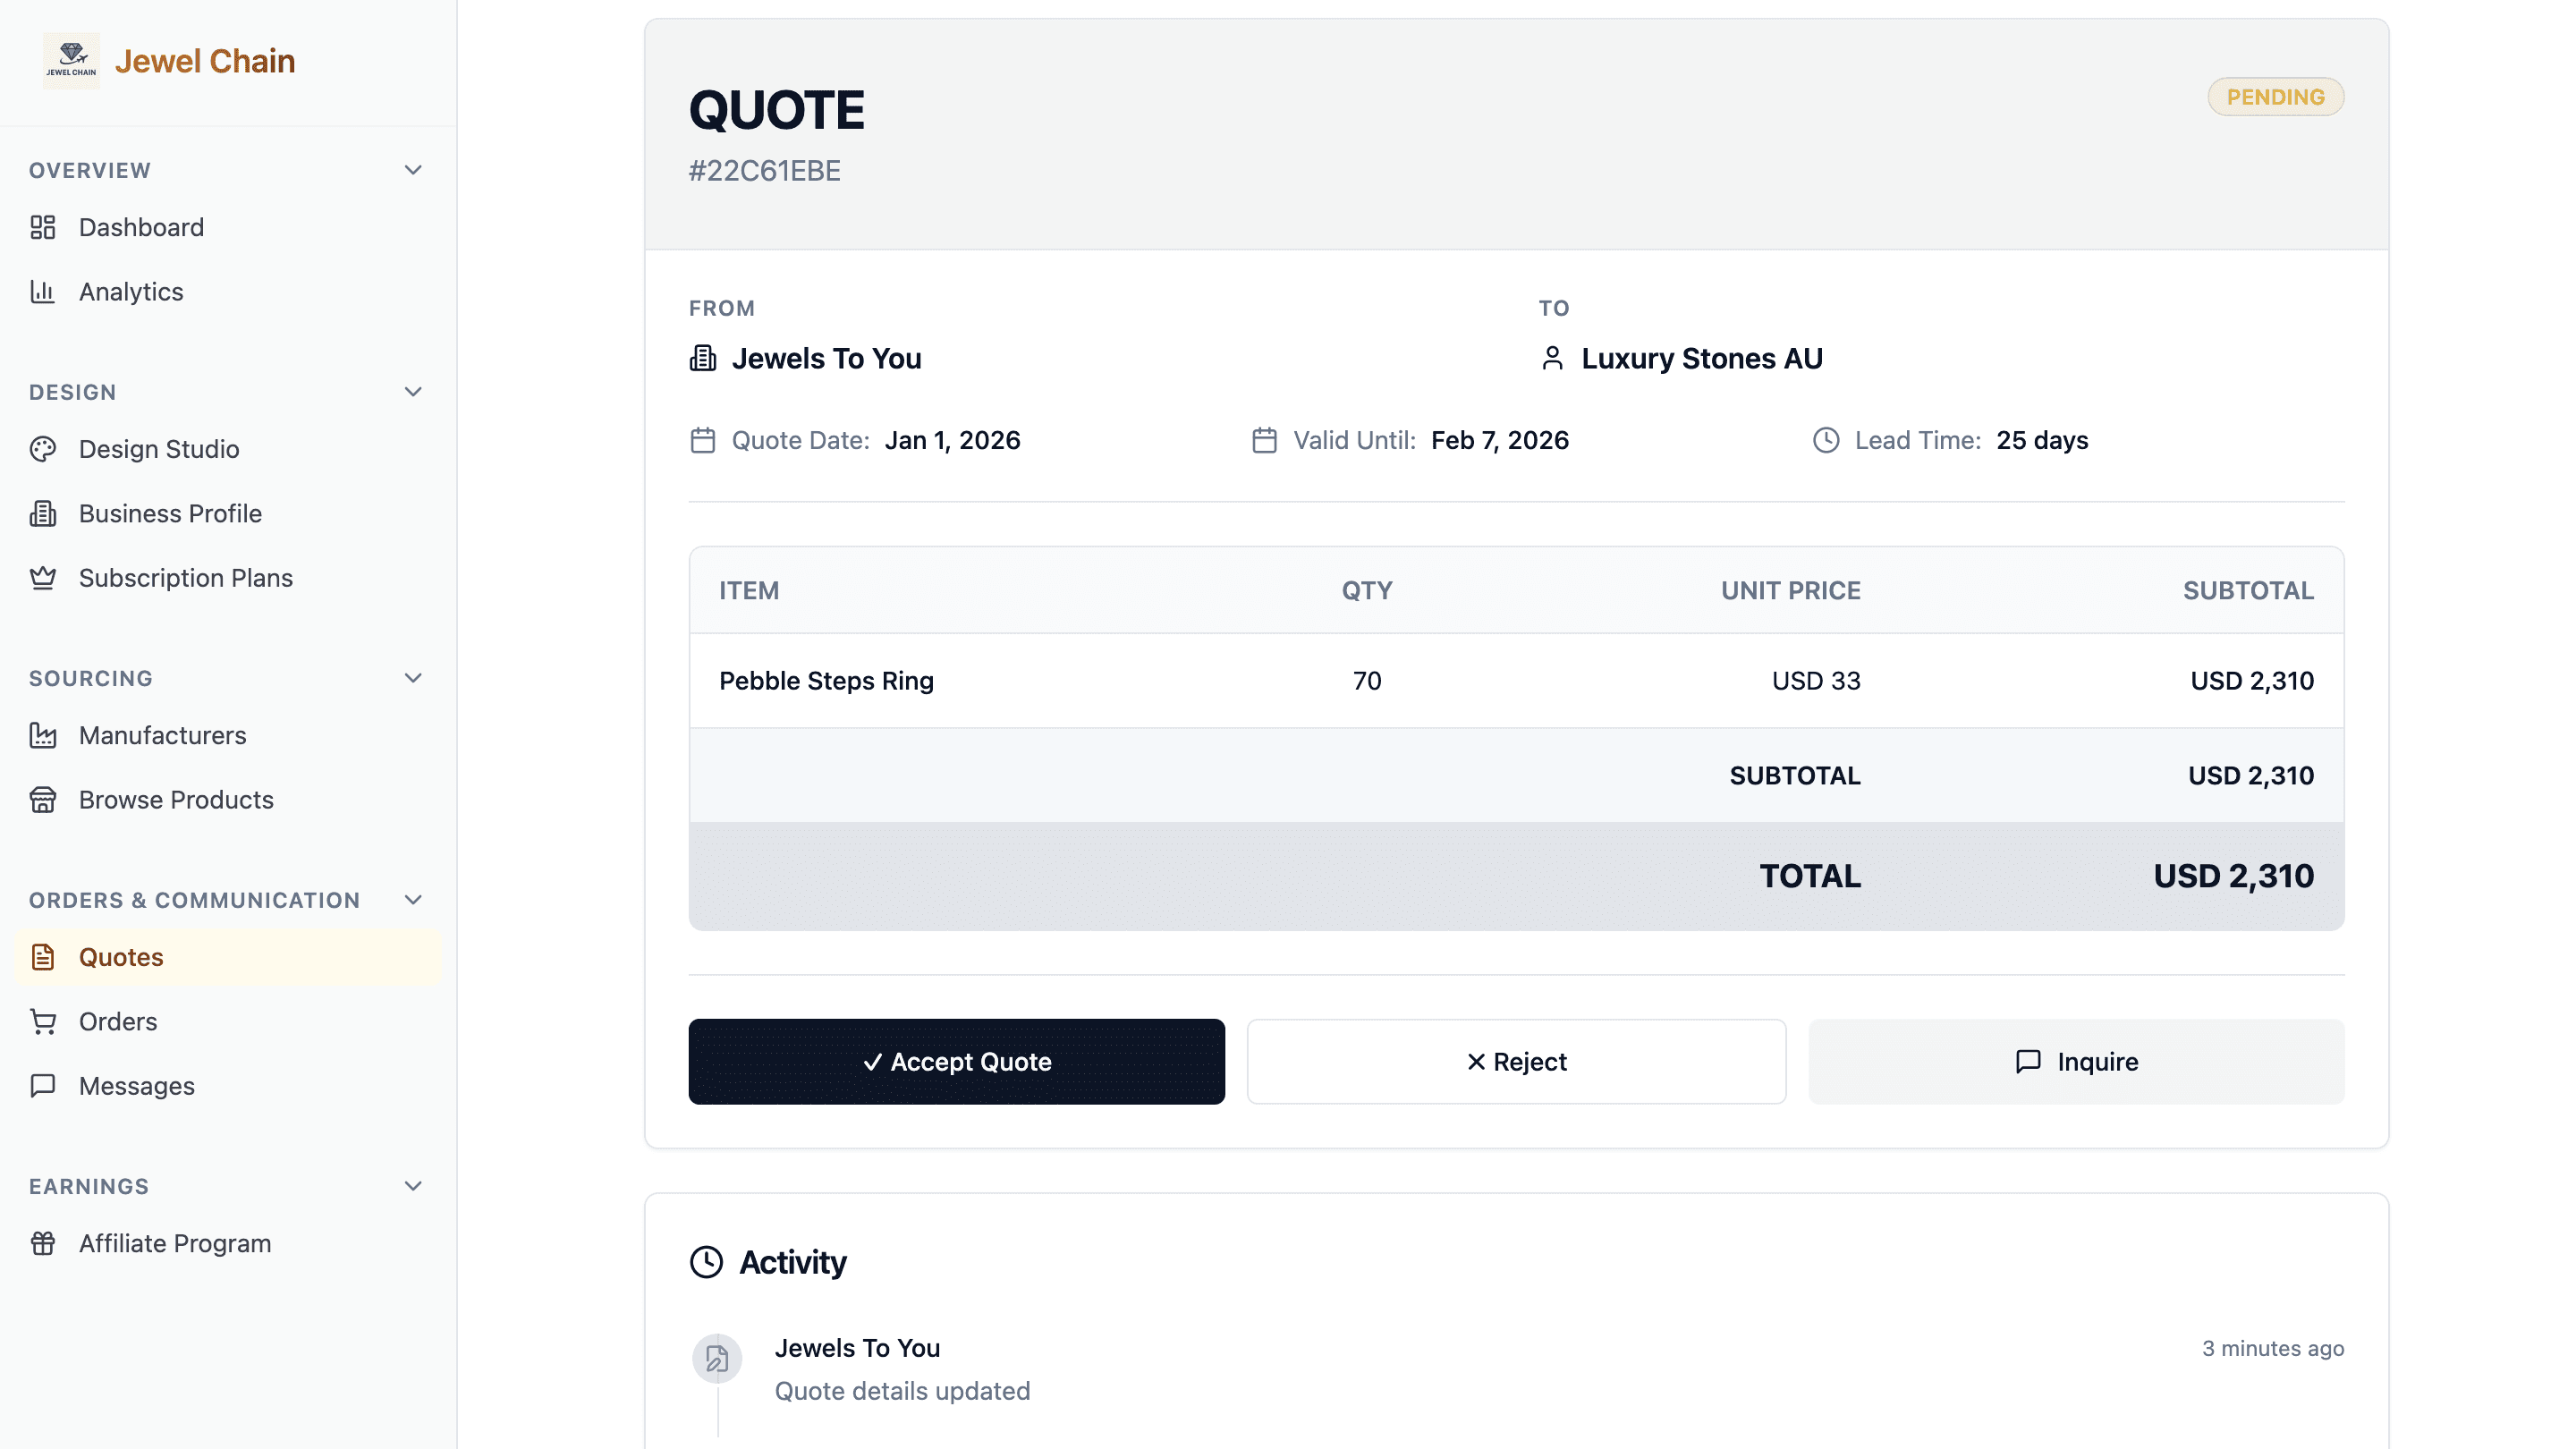The width and height of the screenshot is (2576, 1449).
Task: Collapse the Orders & Communication section
Action: tap(413, 900)
